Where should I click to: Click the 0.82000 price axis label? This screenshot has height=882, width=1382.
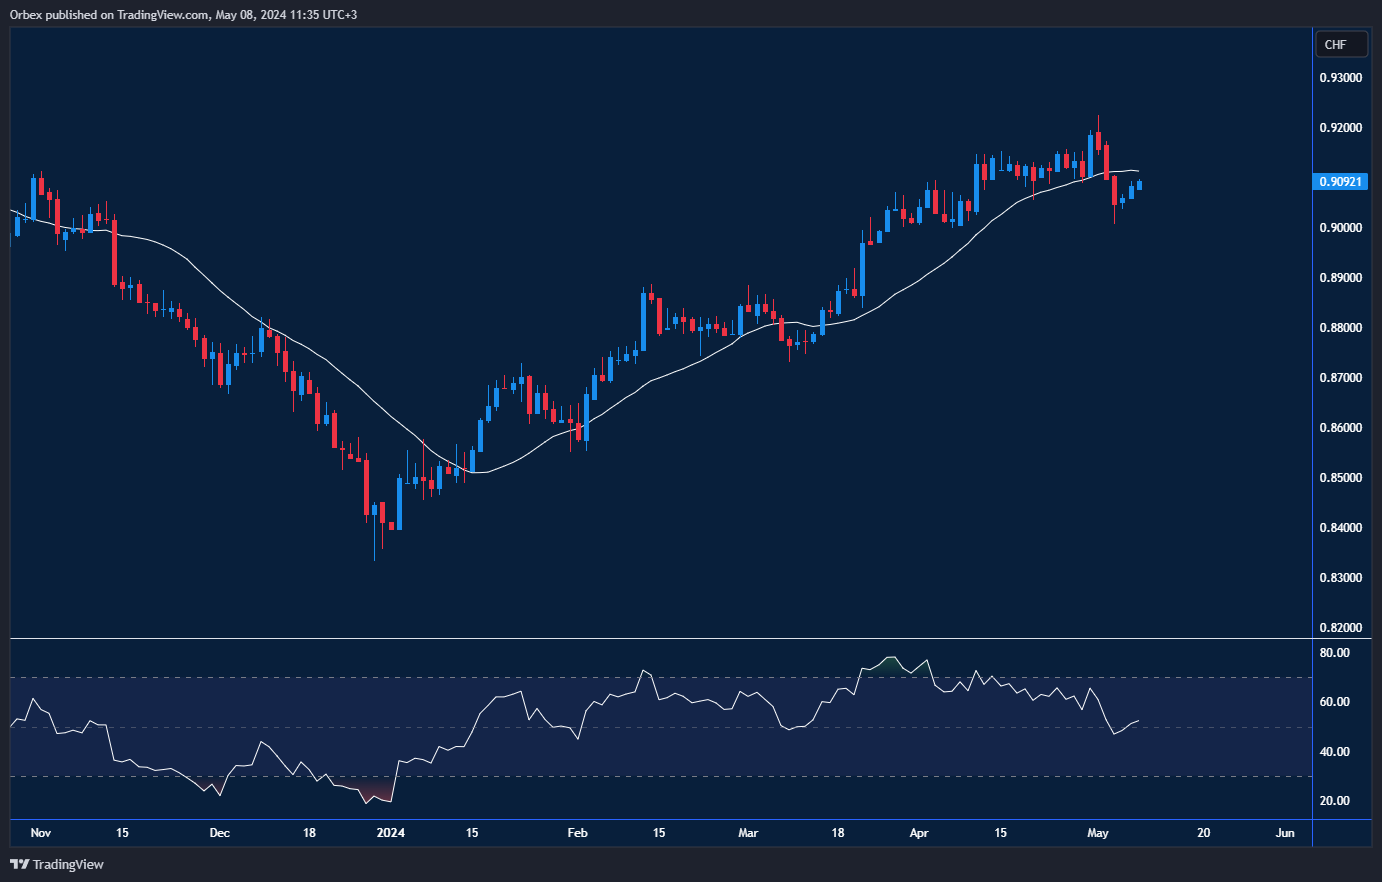(x=1340, y=628)
